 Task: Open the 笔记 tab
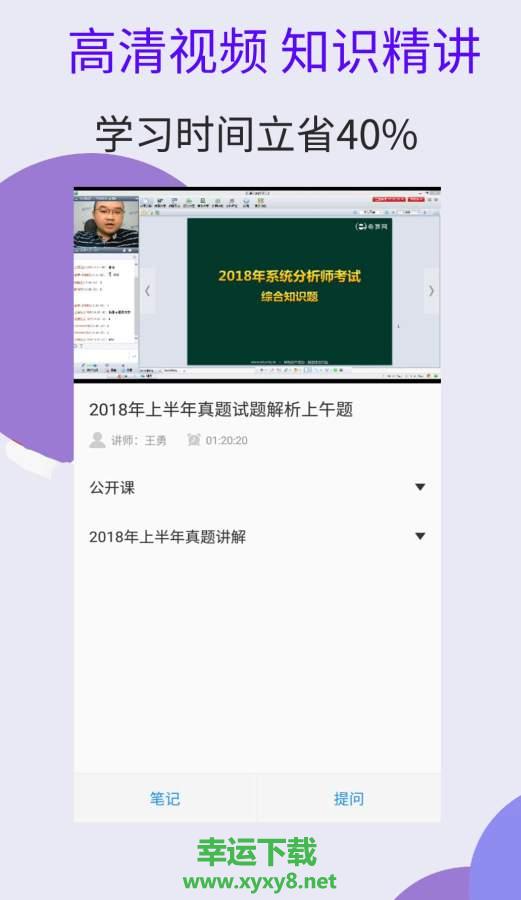click(x=165, y=798)
